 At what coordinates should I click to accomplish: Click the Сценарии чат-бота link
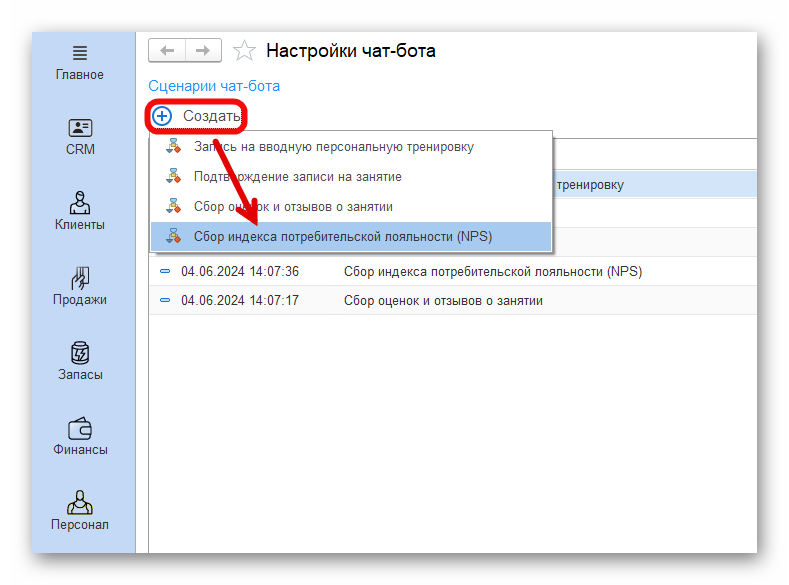[x=214, y=86]
